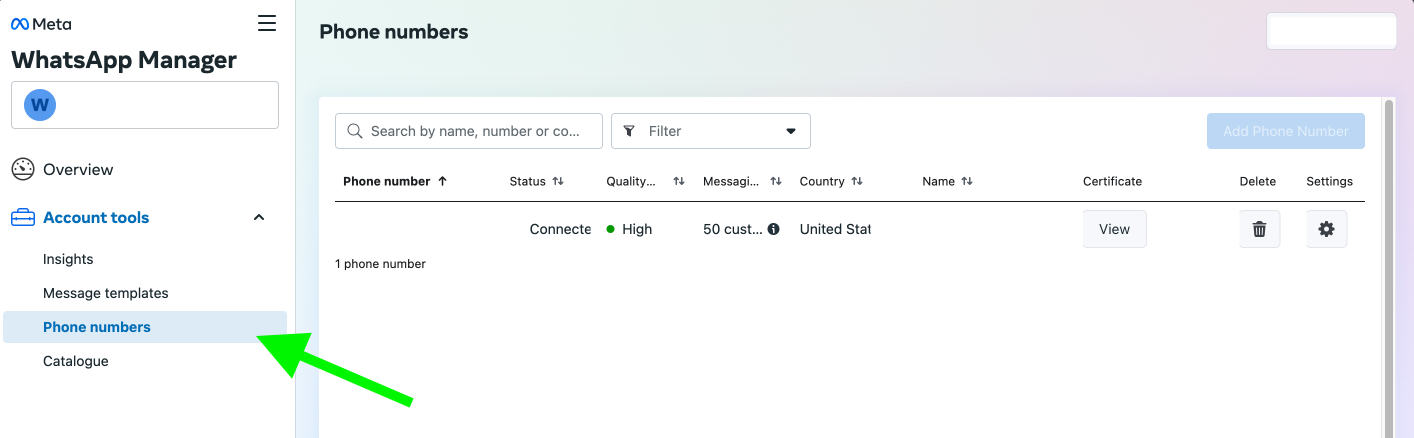Toggle the hamburger navigation menu
Image resolution: width=1414 pixels, height=438 pixels.
[x=267, y=23]
